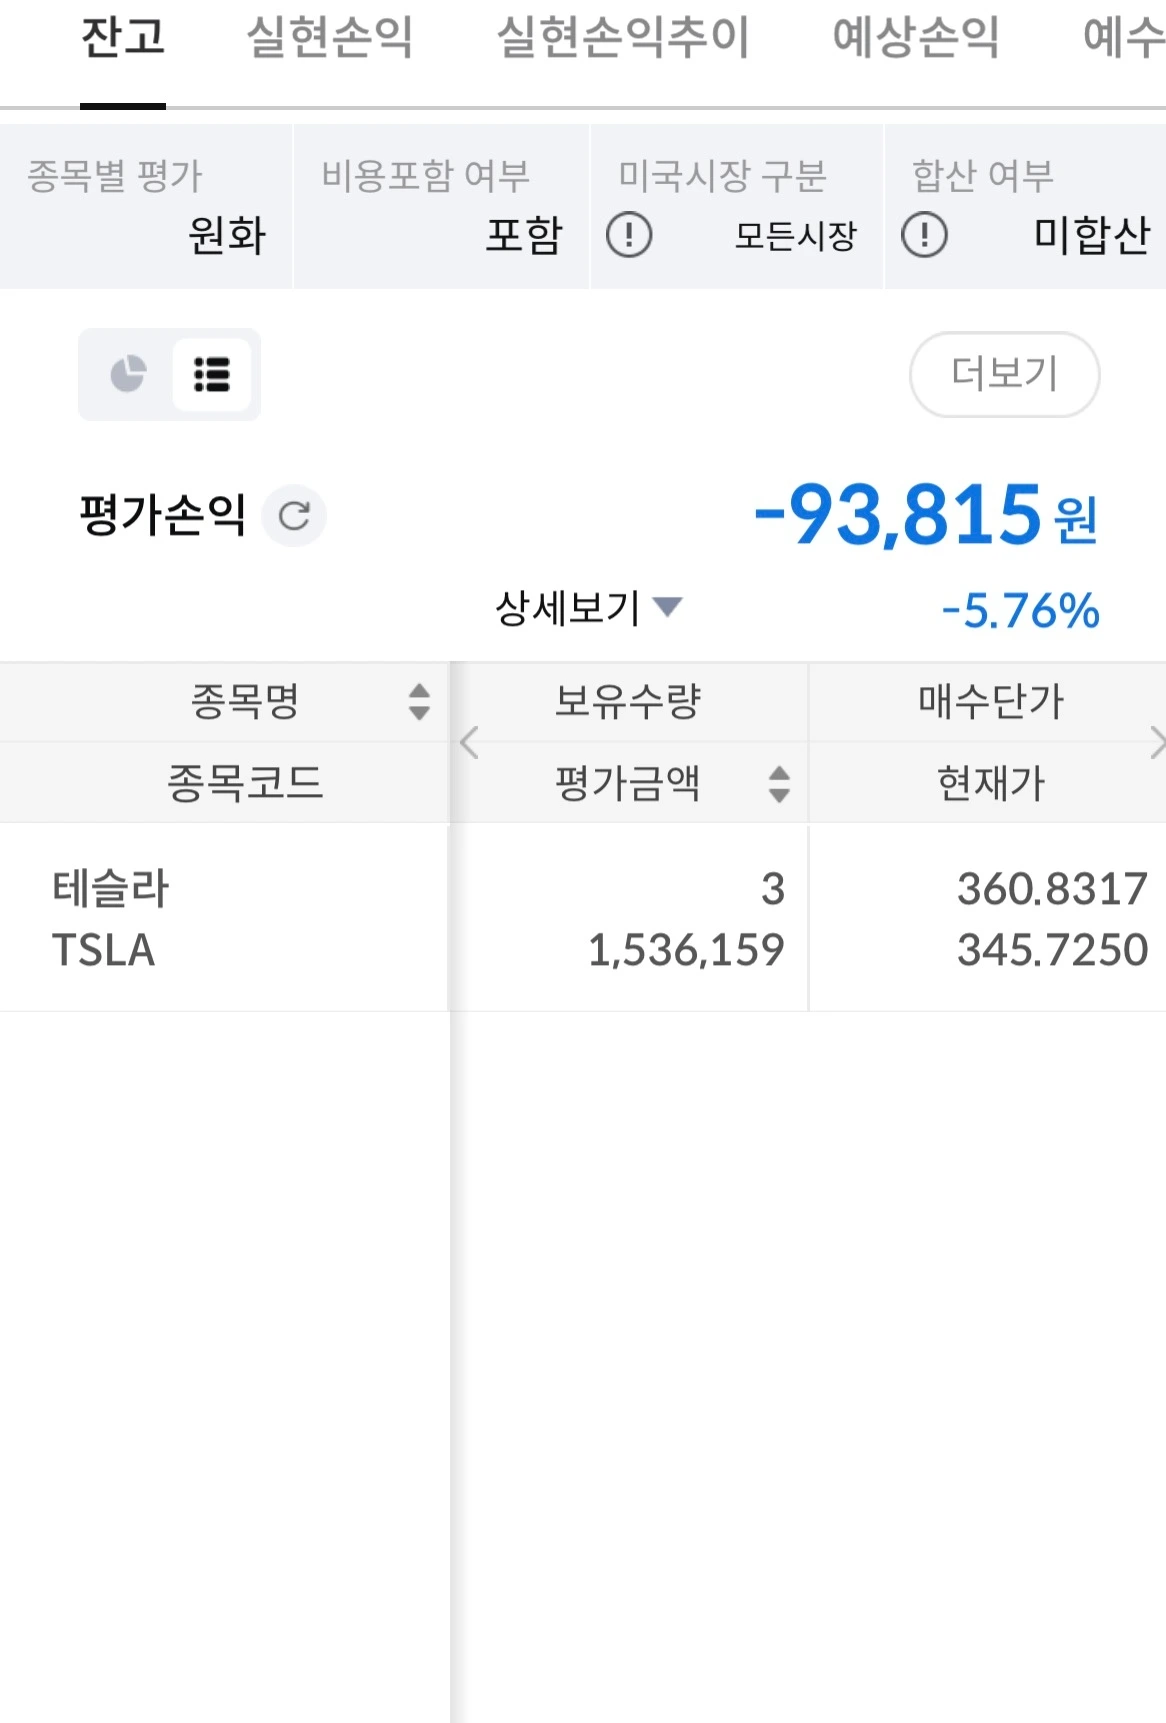Tap the 360.8317 purchase price
Image resolution: width=1166 pixels, height=1723 pixels.
click(x=1052, y=889)
